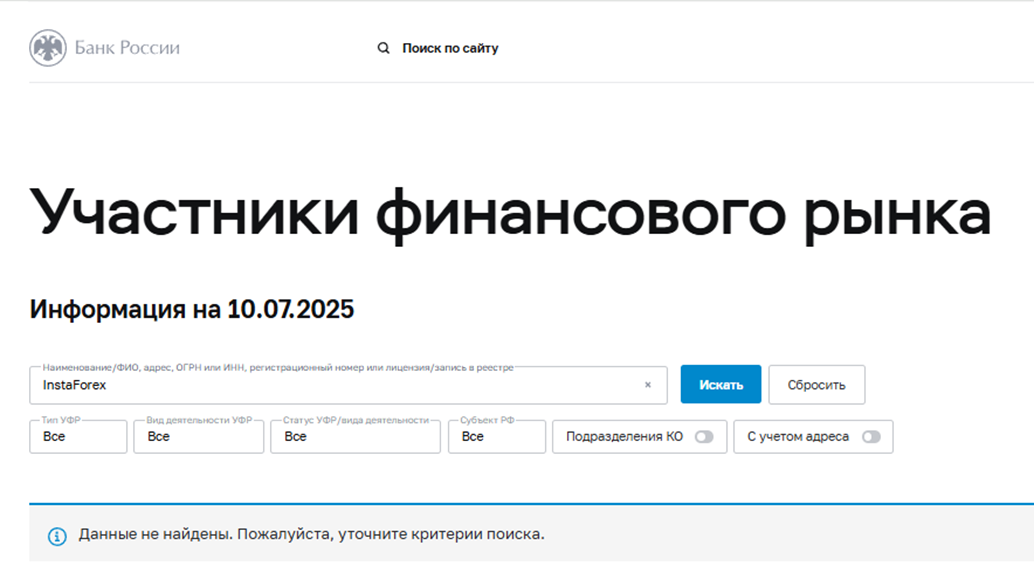Screen dimensions: 1034x580
Task: Click the Сбросить button
Action: 816,385
